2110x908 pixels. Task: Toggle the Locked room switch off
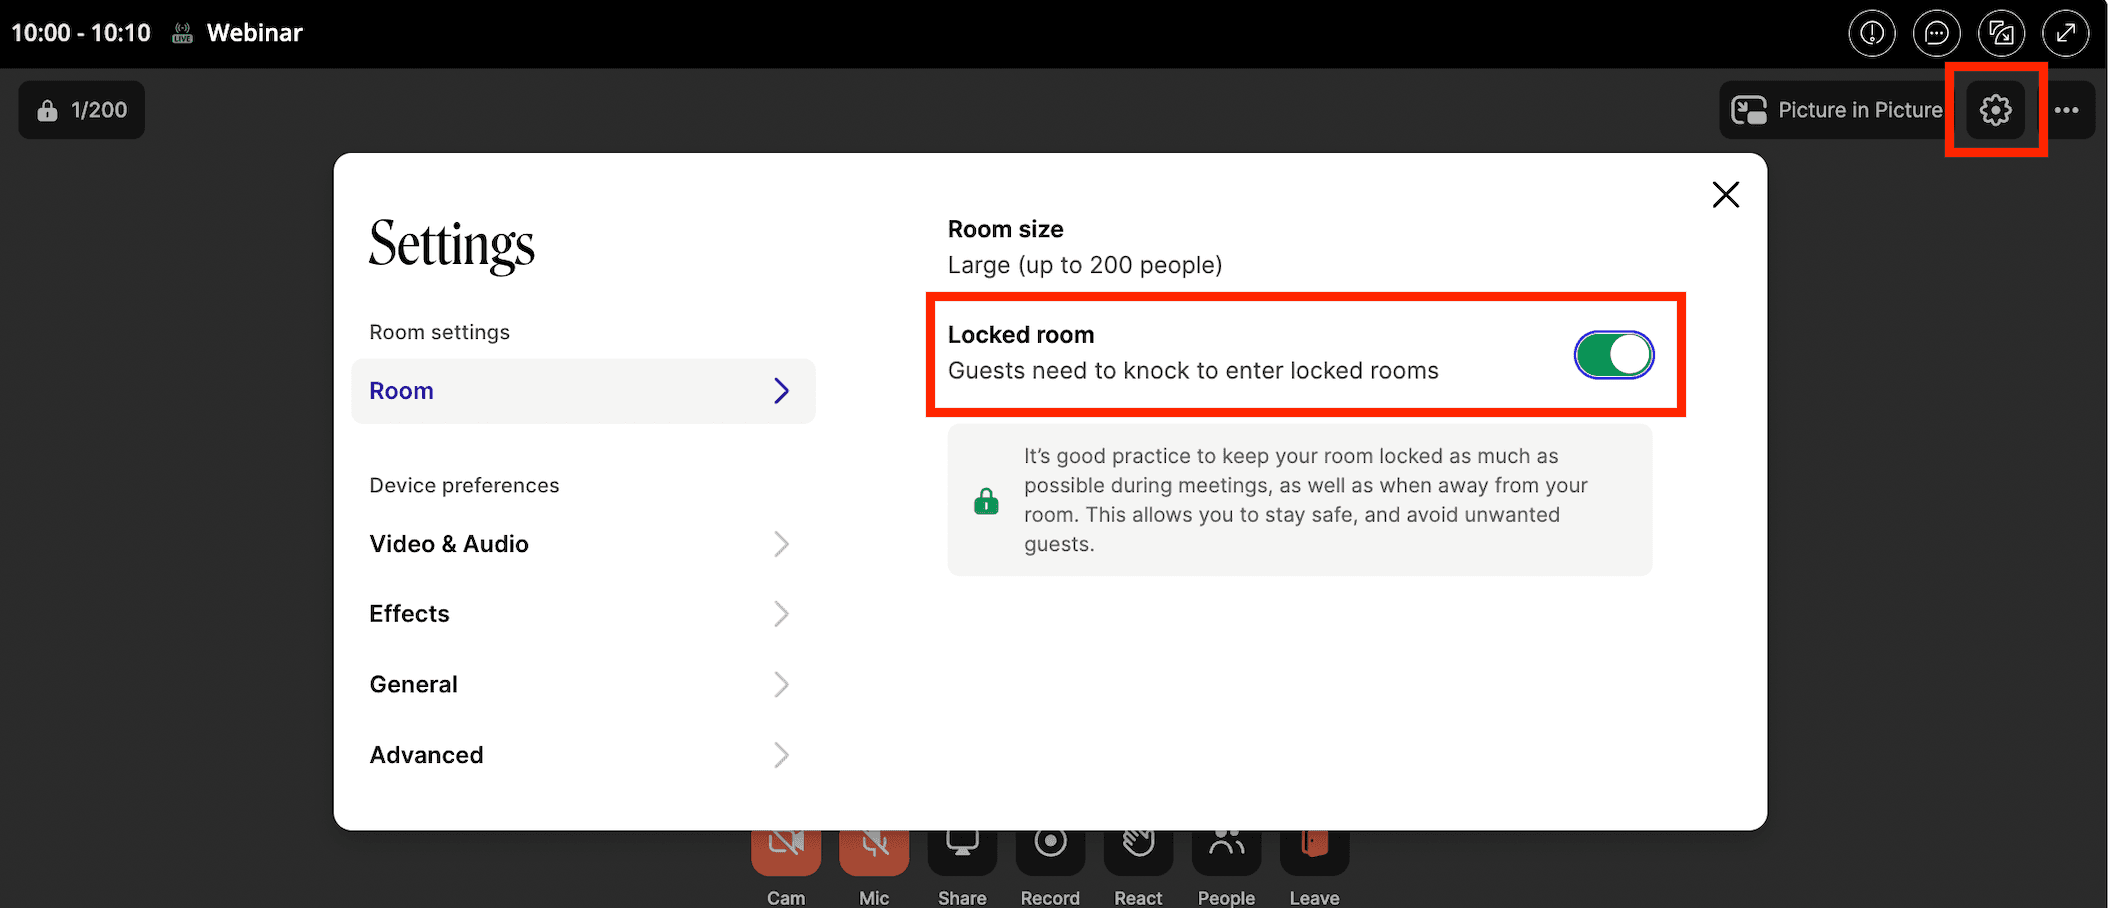point(1613,355)
